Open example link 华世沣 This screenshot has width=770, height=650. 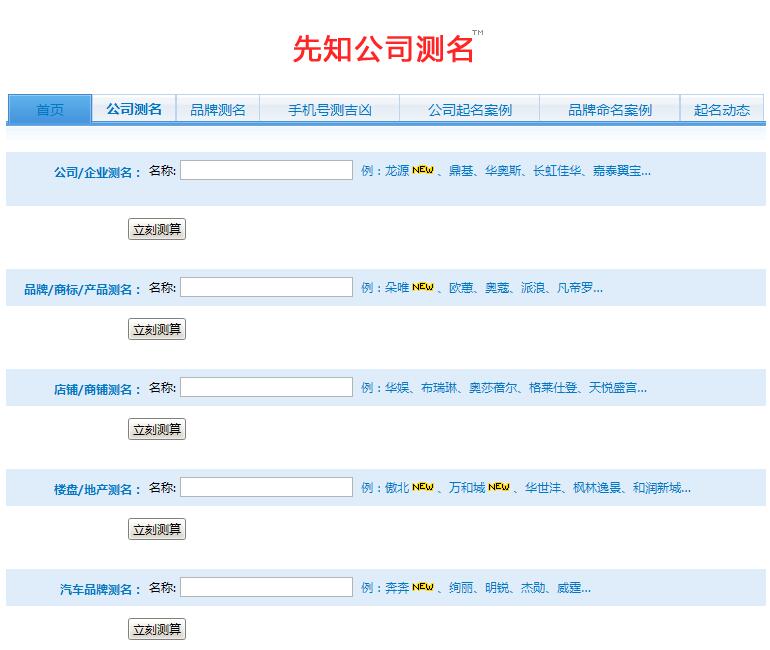tap(543, 488)
